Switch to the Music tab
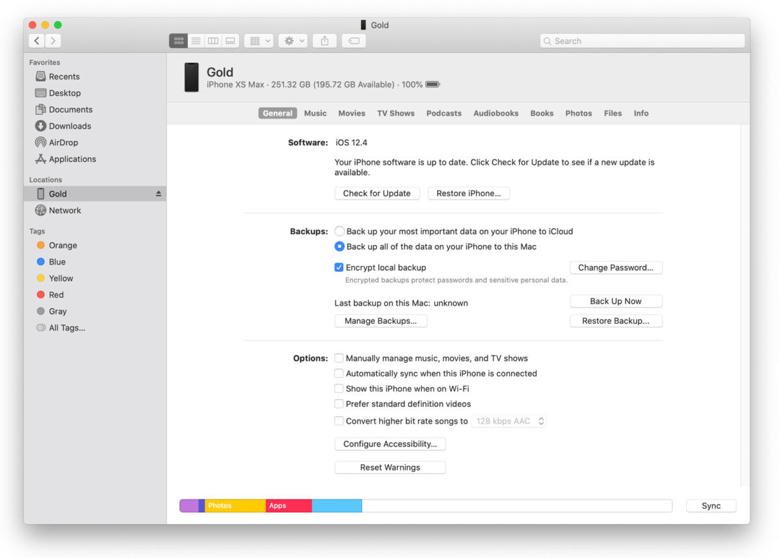 point(315,114)
